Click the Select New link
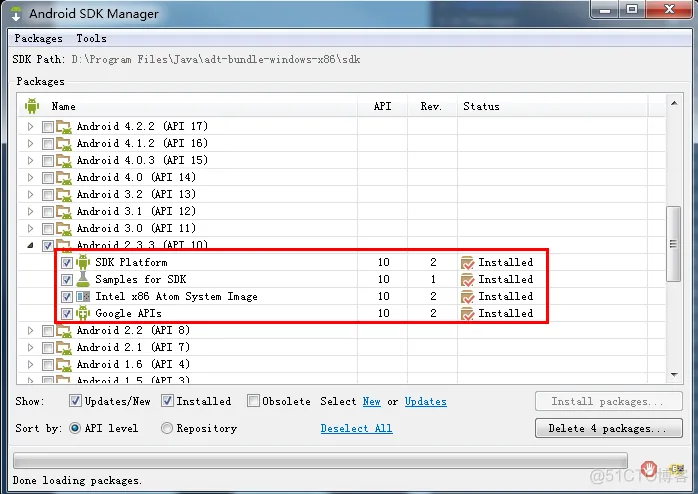This screenshot has height=494, width=698. point(372,401)
